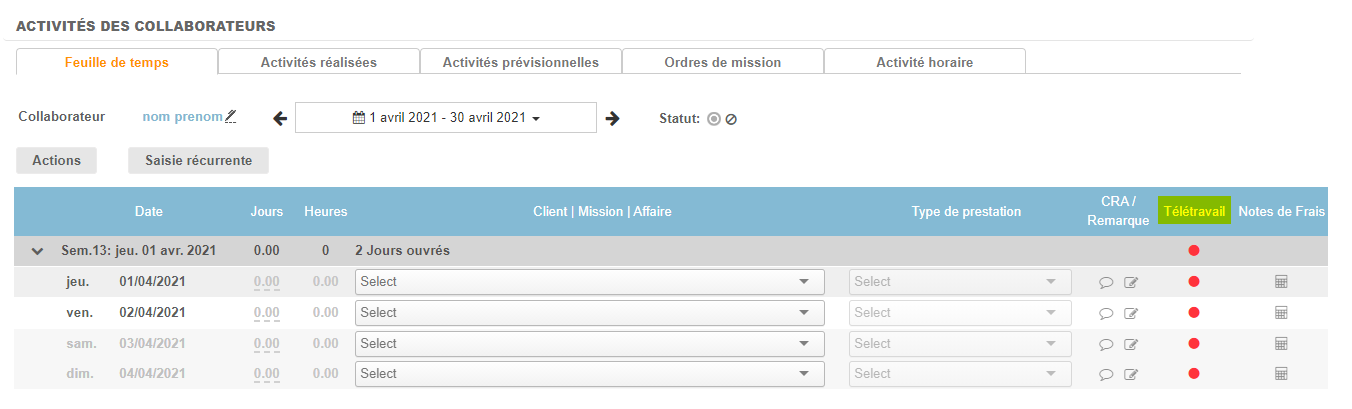Open the Ordres de mission tab
The height and width of the screenshot is (409, 1352).
coord(722,62)
